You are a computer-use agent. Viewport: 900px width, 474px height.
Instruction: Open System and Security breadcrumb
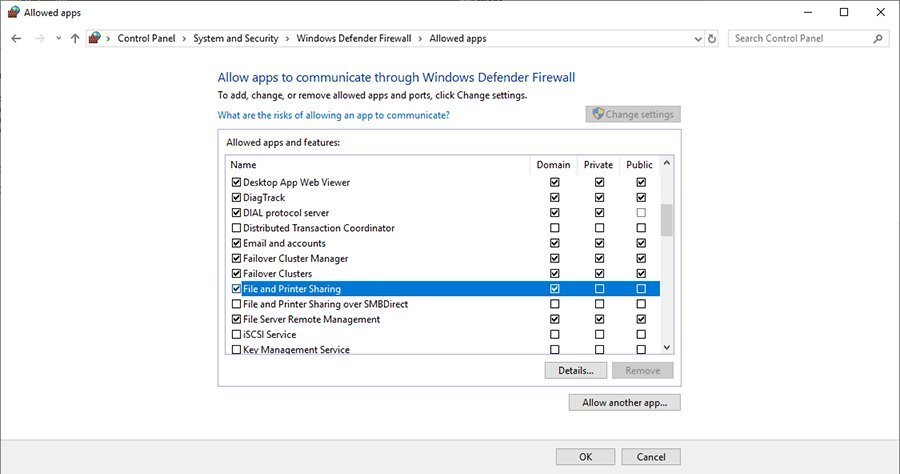[x=235, y=38]
